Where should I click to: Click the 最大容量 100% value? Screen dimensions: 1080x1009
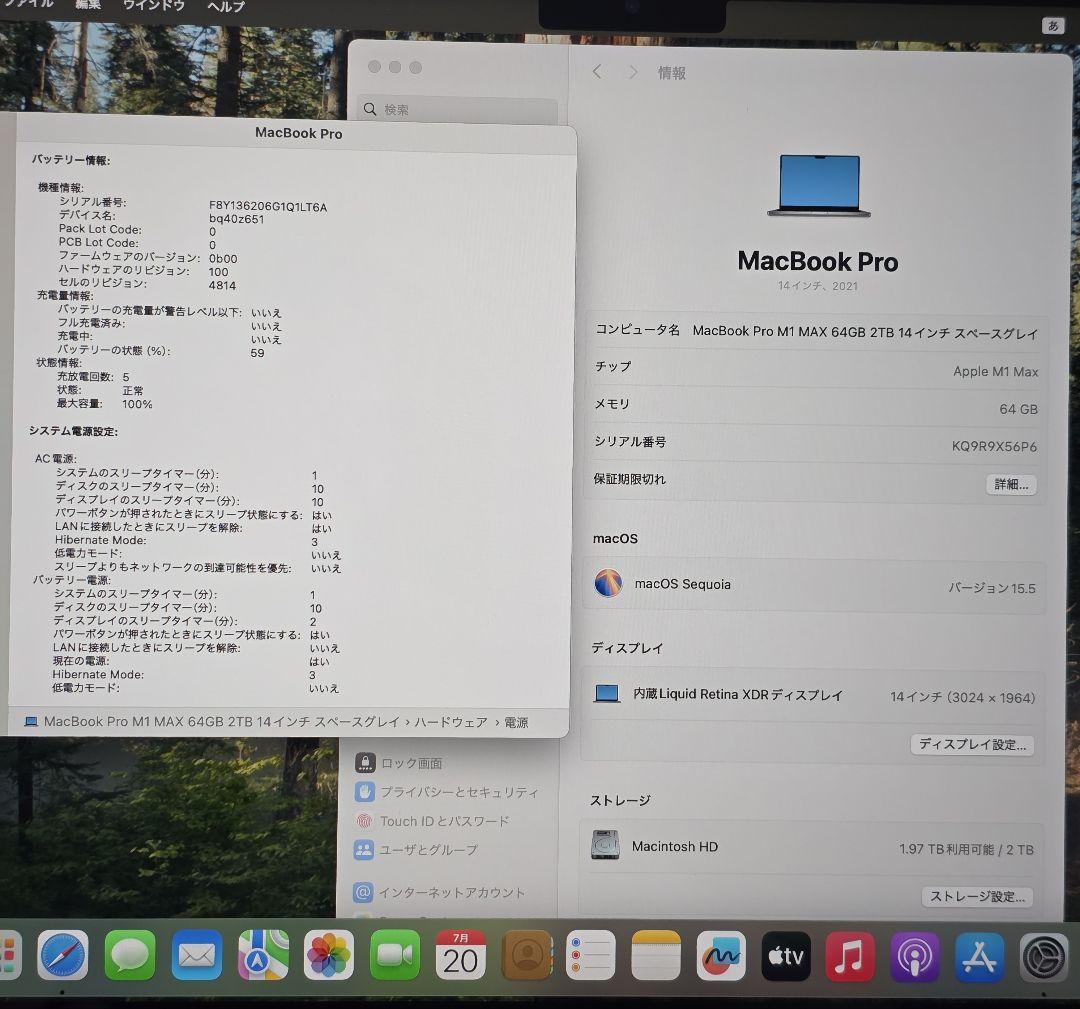pyautogui.click(x=137, y=404)
